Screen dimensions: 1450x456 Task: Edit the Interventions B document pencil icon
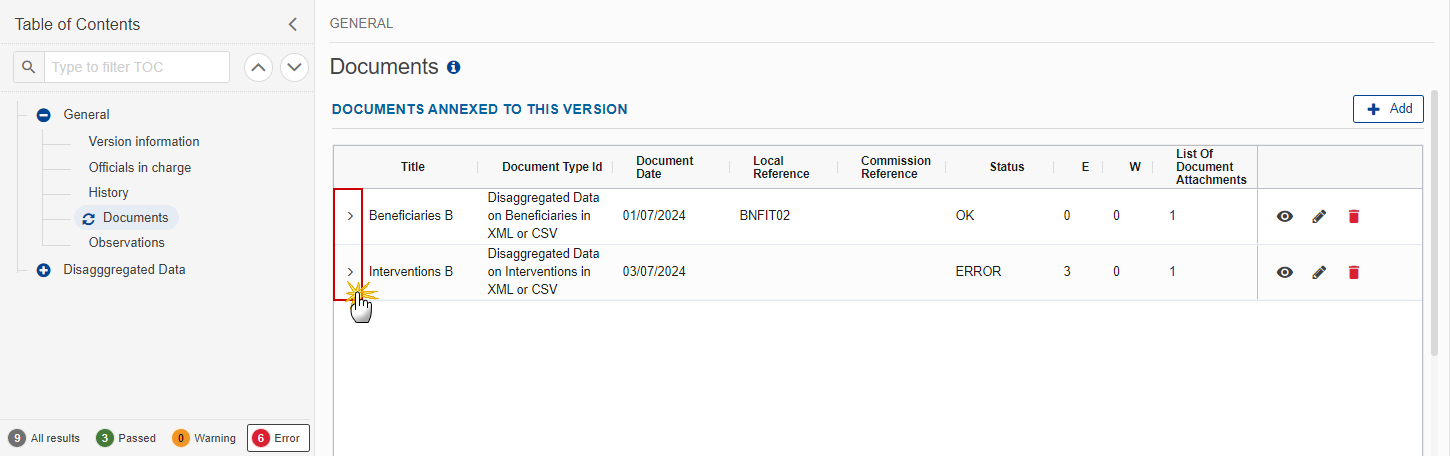coord(1319,272)
